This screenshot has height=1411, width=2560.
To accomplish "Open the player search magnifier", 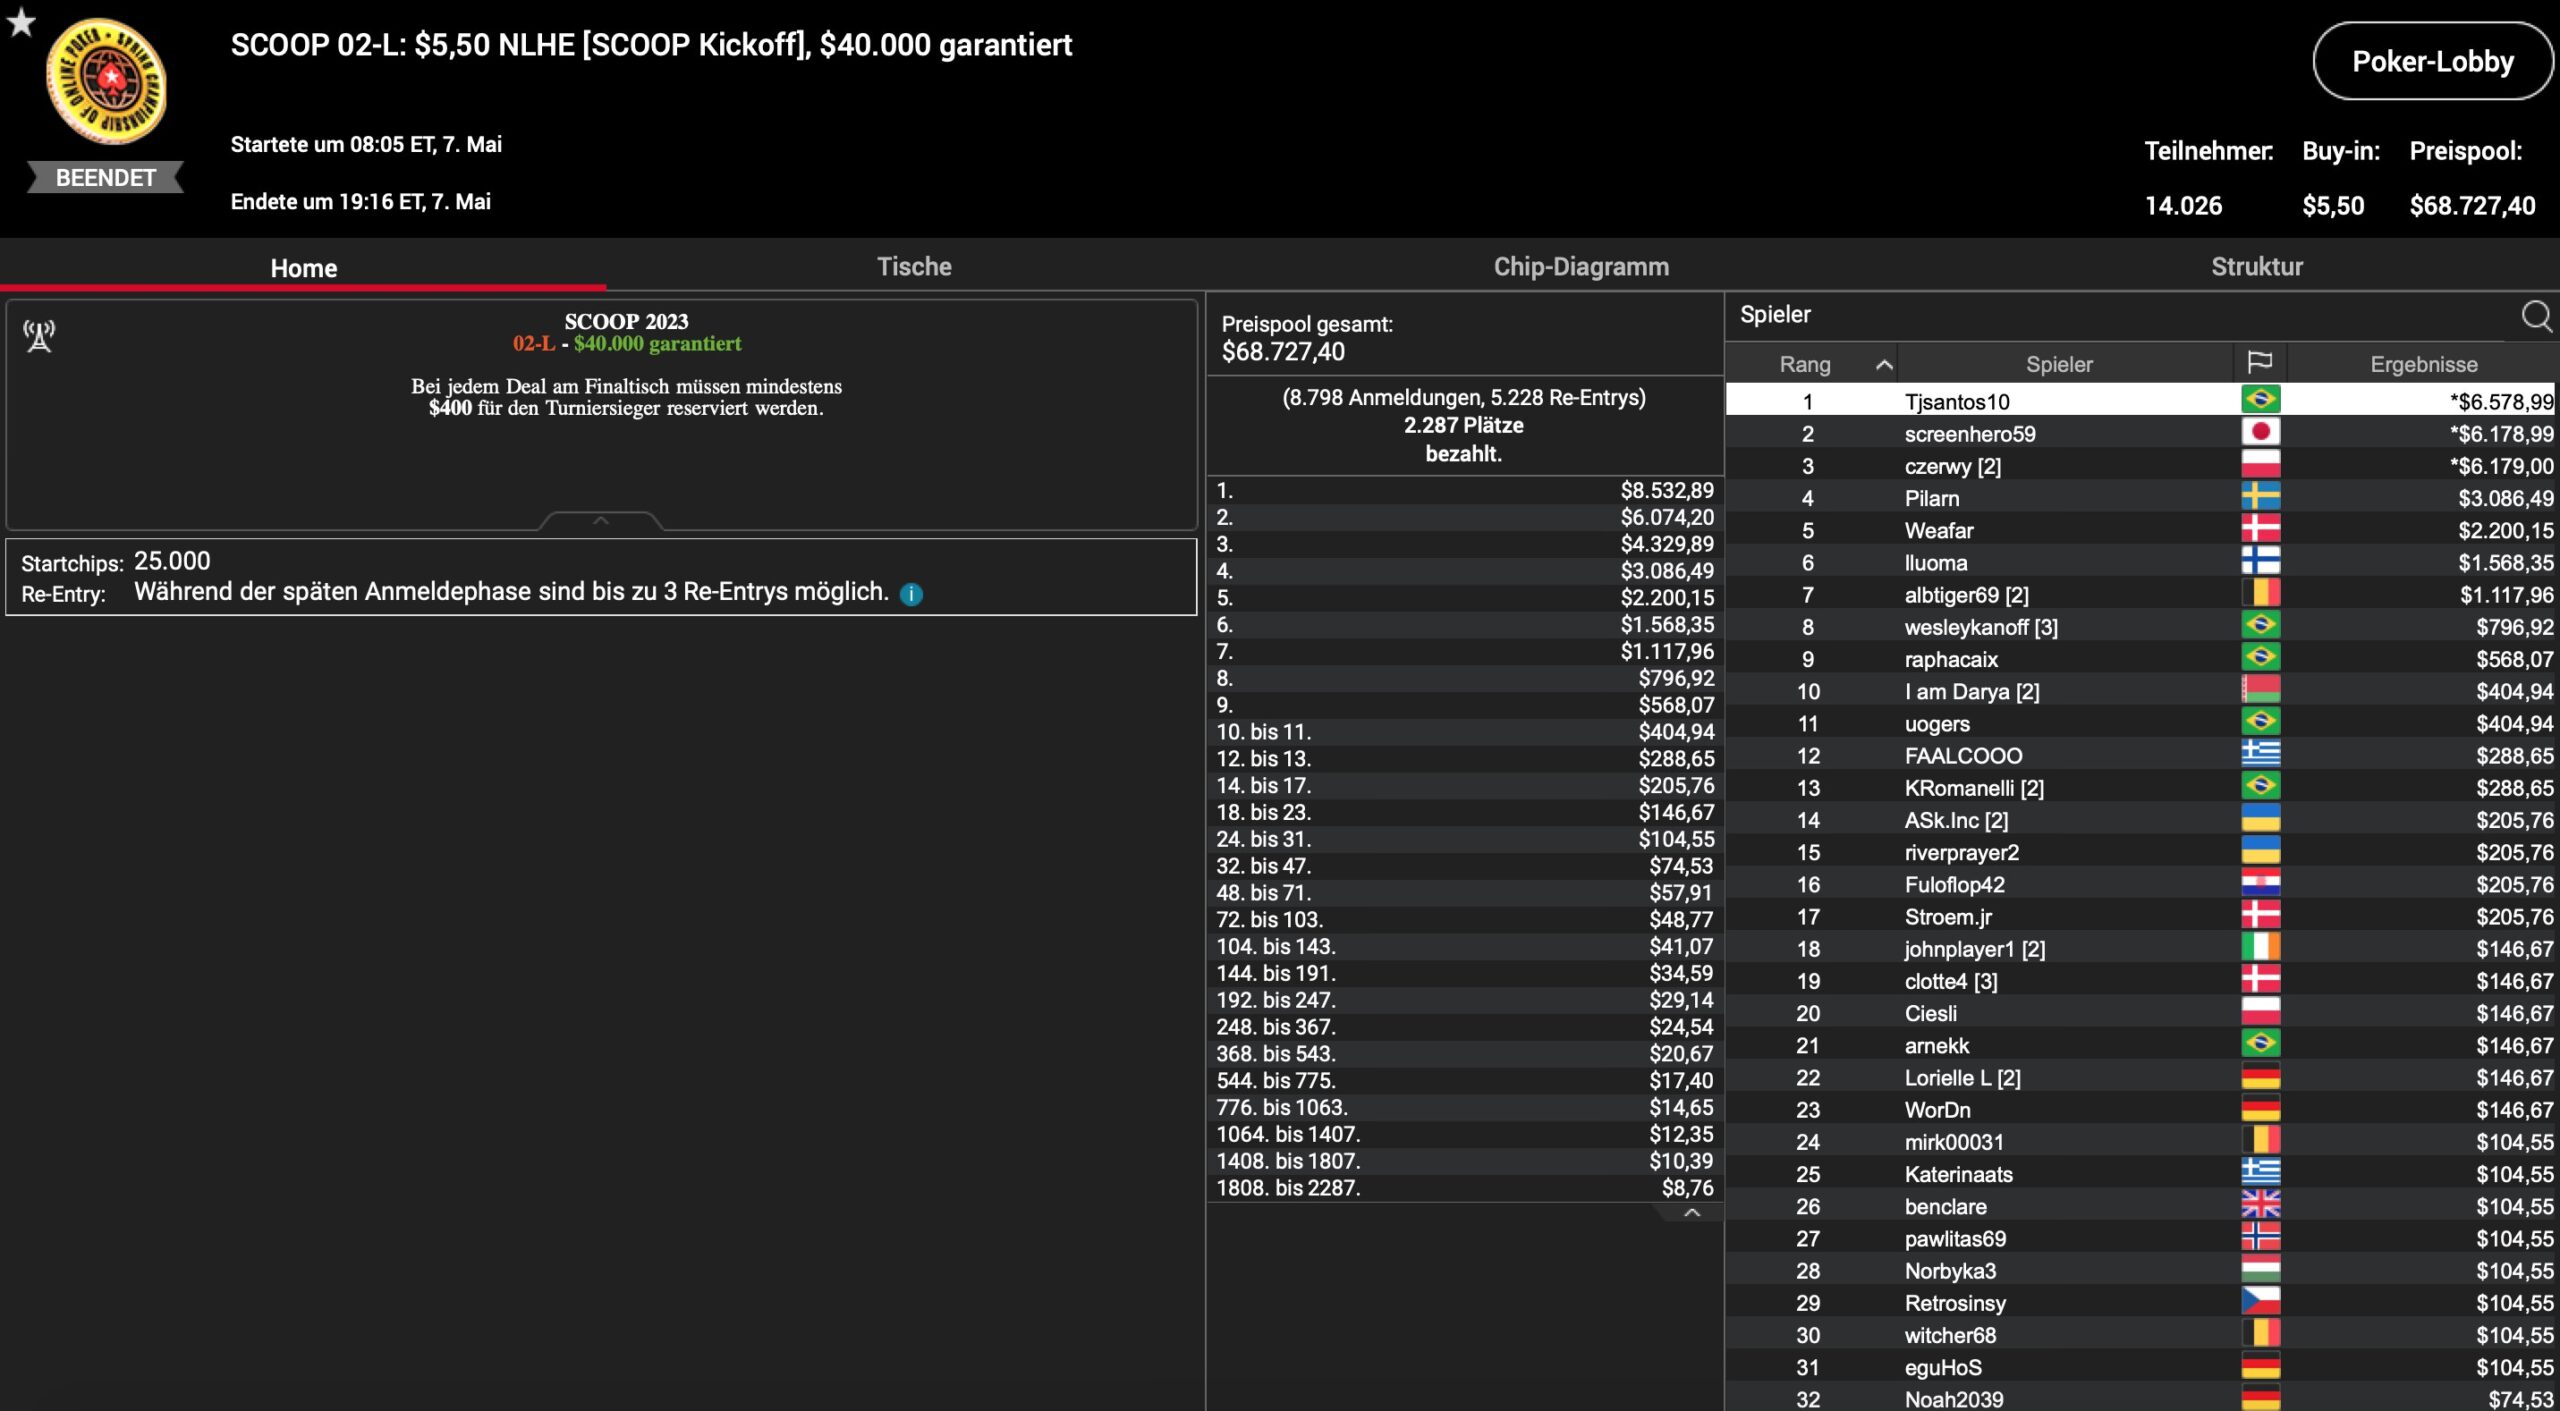I will [x=2536, y=316].
